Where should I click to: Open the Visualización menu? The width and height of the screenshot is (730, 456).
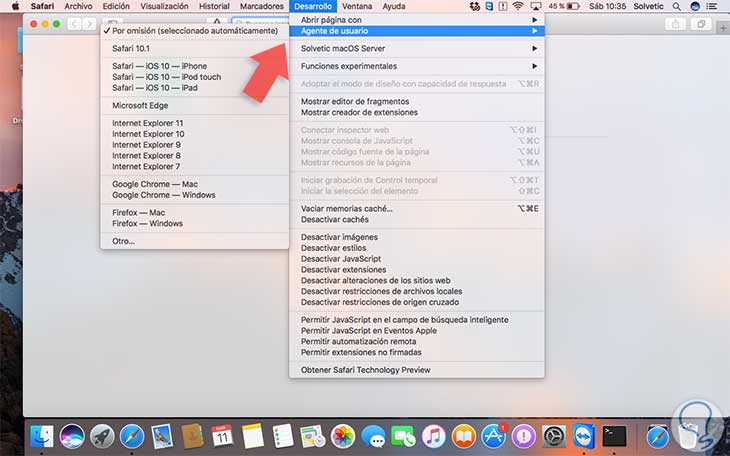(x=164, y=6)
